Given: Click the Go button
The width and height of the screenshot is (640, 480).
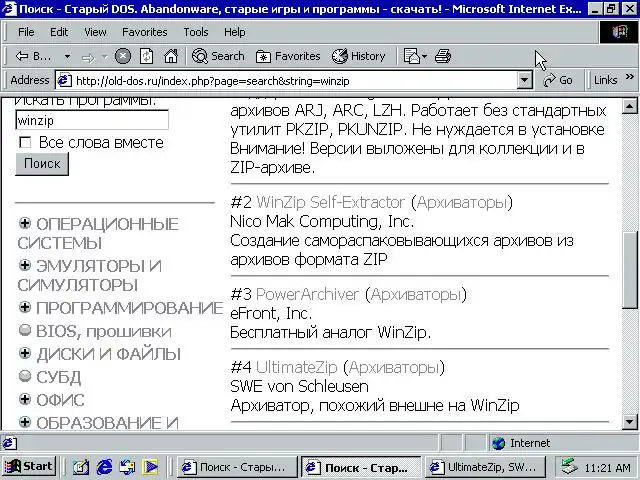Looking at the screenshot, I should click(x=558, y=80).
